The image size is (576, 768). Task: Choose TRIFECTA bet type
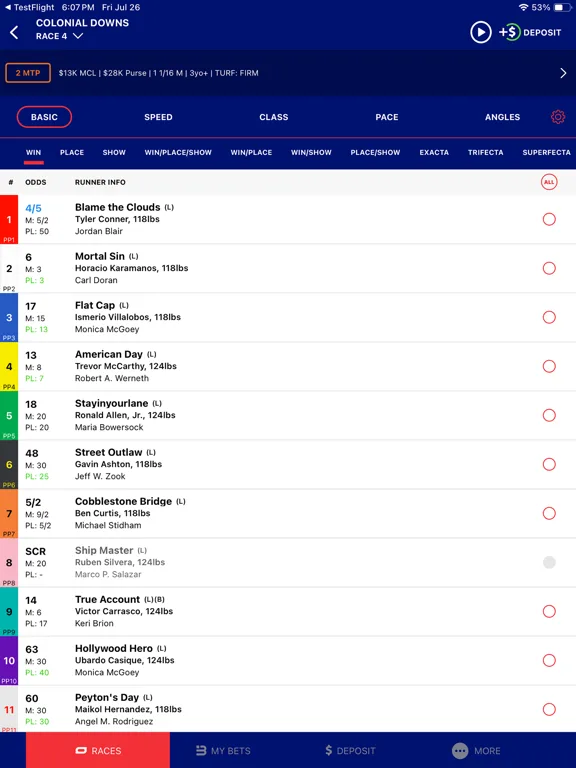pyautogui.click(x=485, y=152)
